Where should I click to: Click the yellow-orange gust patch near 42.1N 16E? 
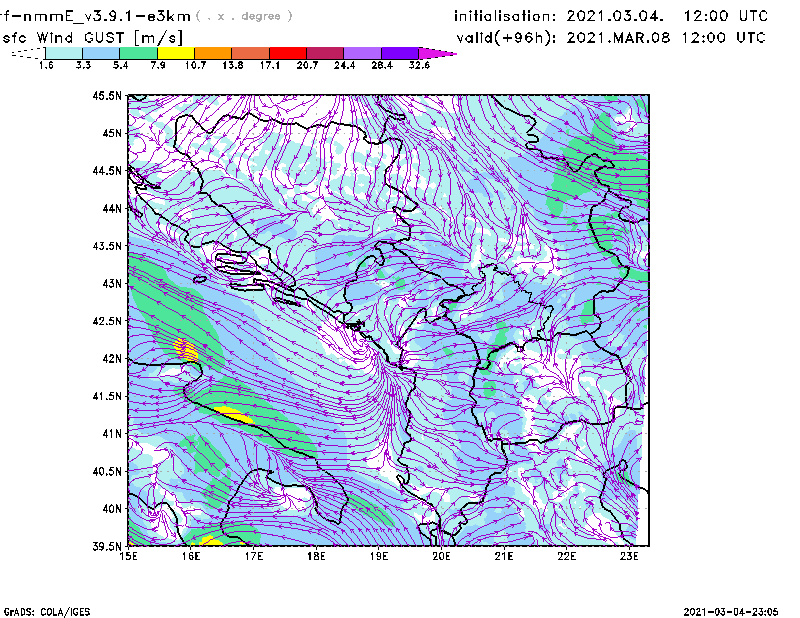[186, 350]
